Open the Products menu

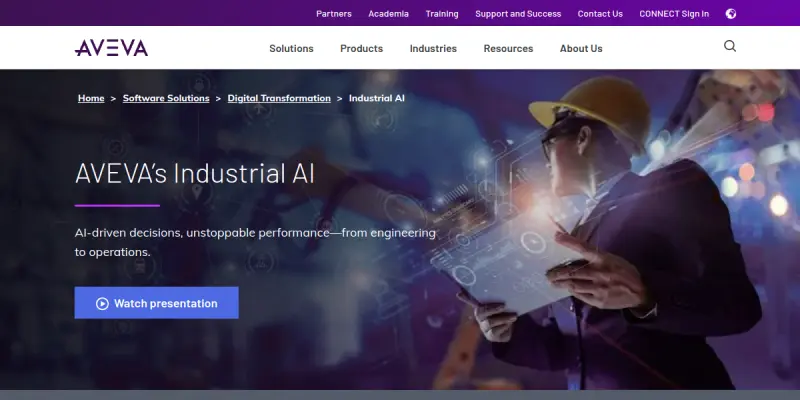361,48
